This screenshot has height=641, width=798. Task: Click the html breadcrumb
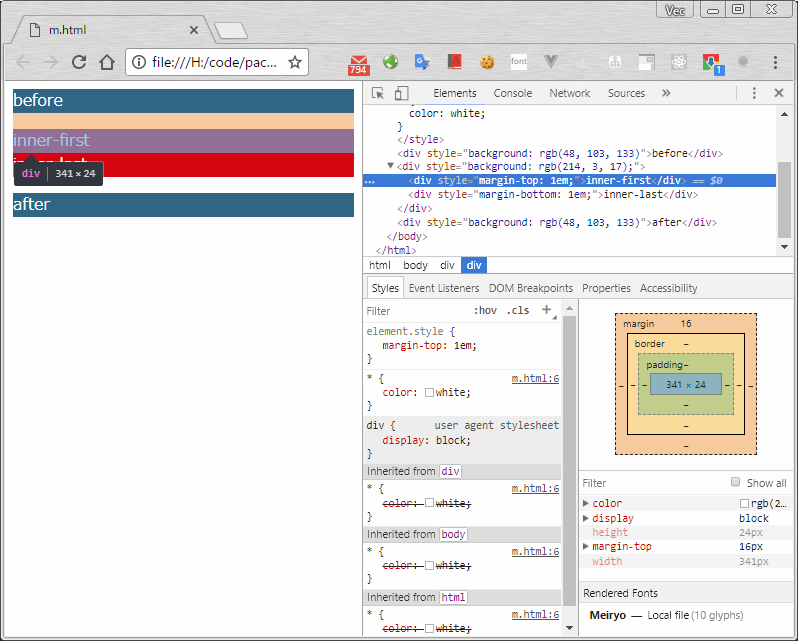click(380, 265)
